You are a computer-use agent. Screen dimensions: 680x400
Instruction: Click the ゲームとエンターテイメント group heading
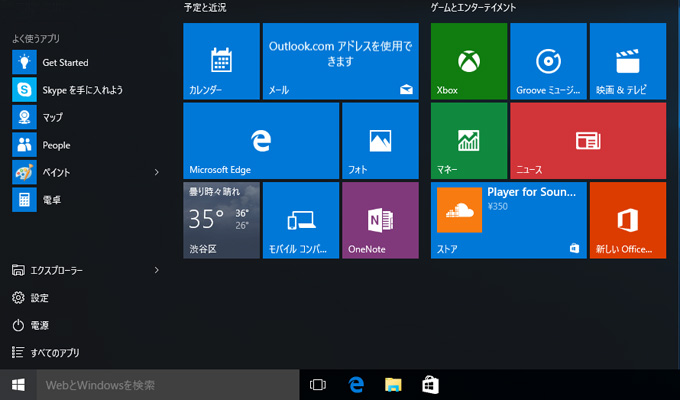(x=473, y=7)
